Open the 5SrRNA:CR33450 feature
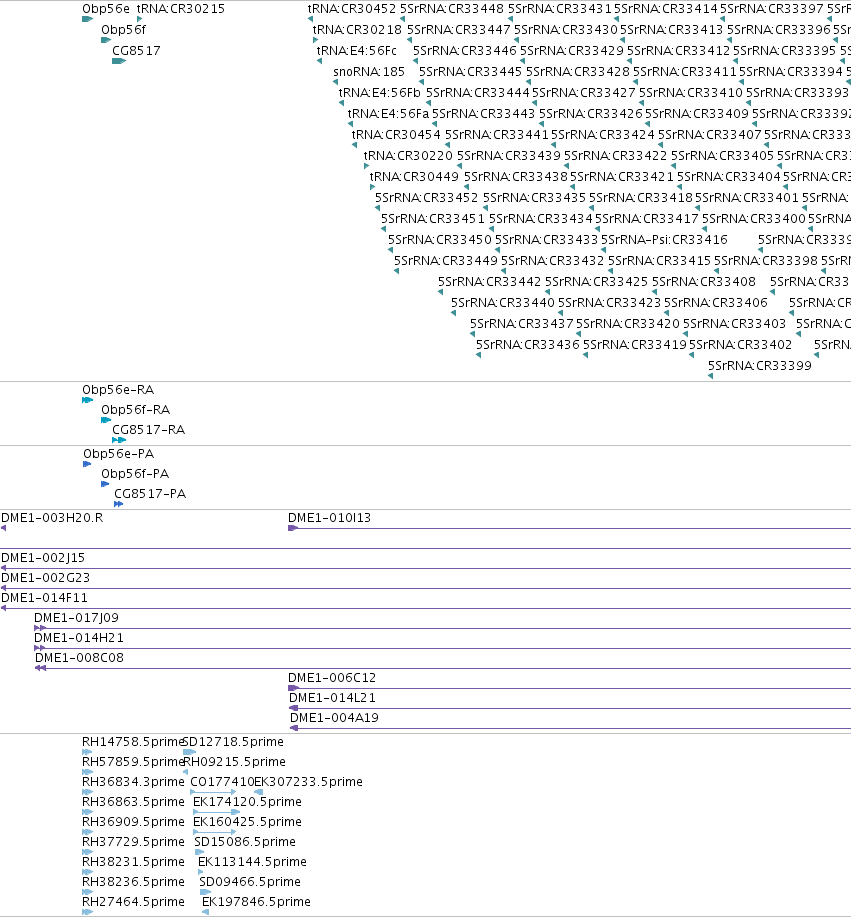 (440, 240)
